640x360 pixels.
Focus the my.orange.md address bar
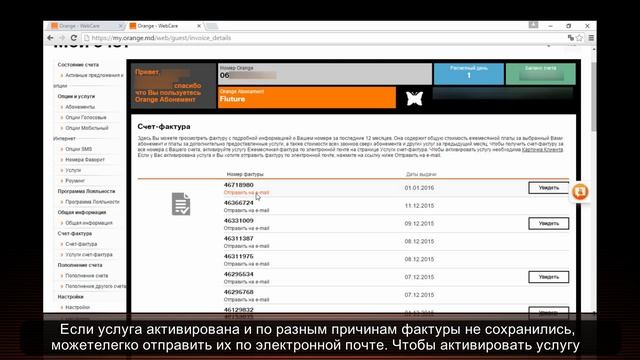point(322,38)
